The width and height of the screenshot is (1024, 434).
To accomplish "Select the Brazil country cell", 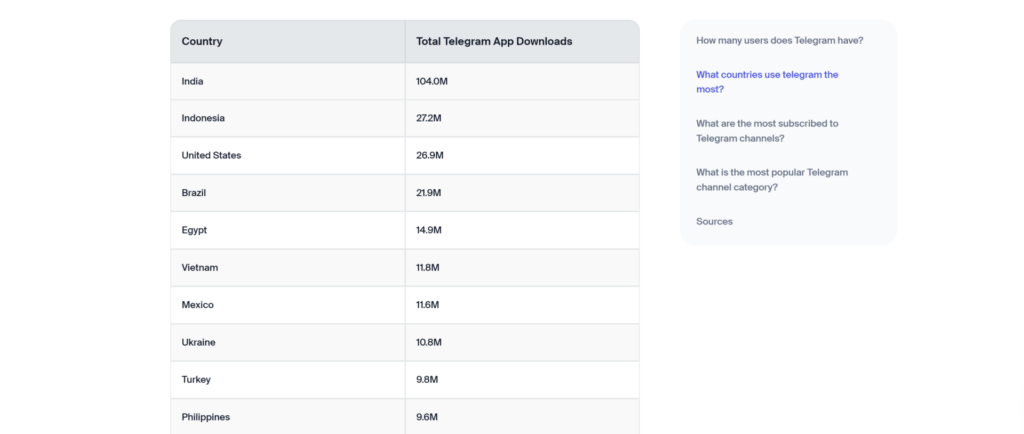I will point(287,193).
